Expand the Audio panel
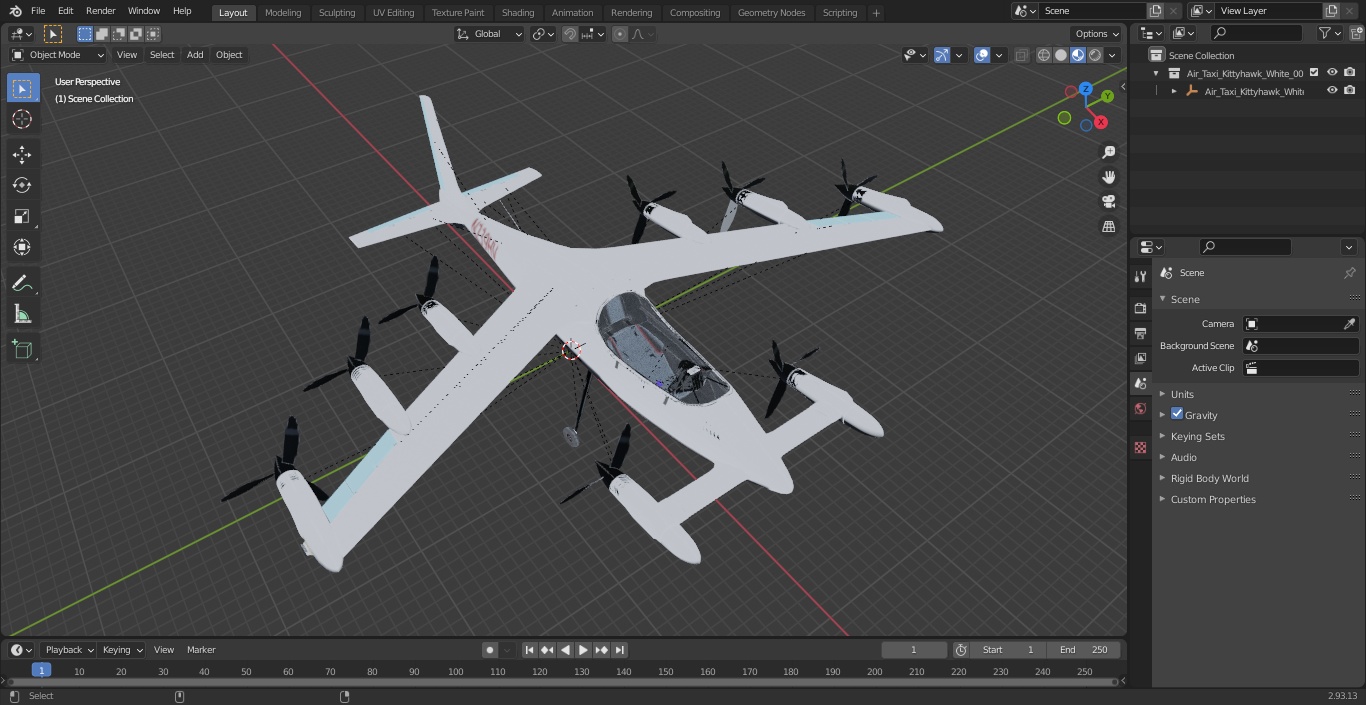Image resolution: width=1366 pixels, height=705 pixels. click(1184, 457)
